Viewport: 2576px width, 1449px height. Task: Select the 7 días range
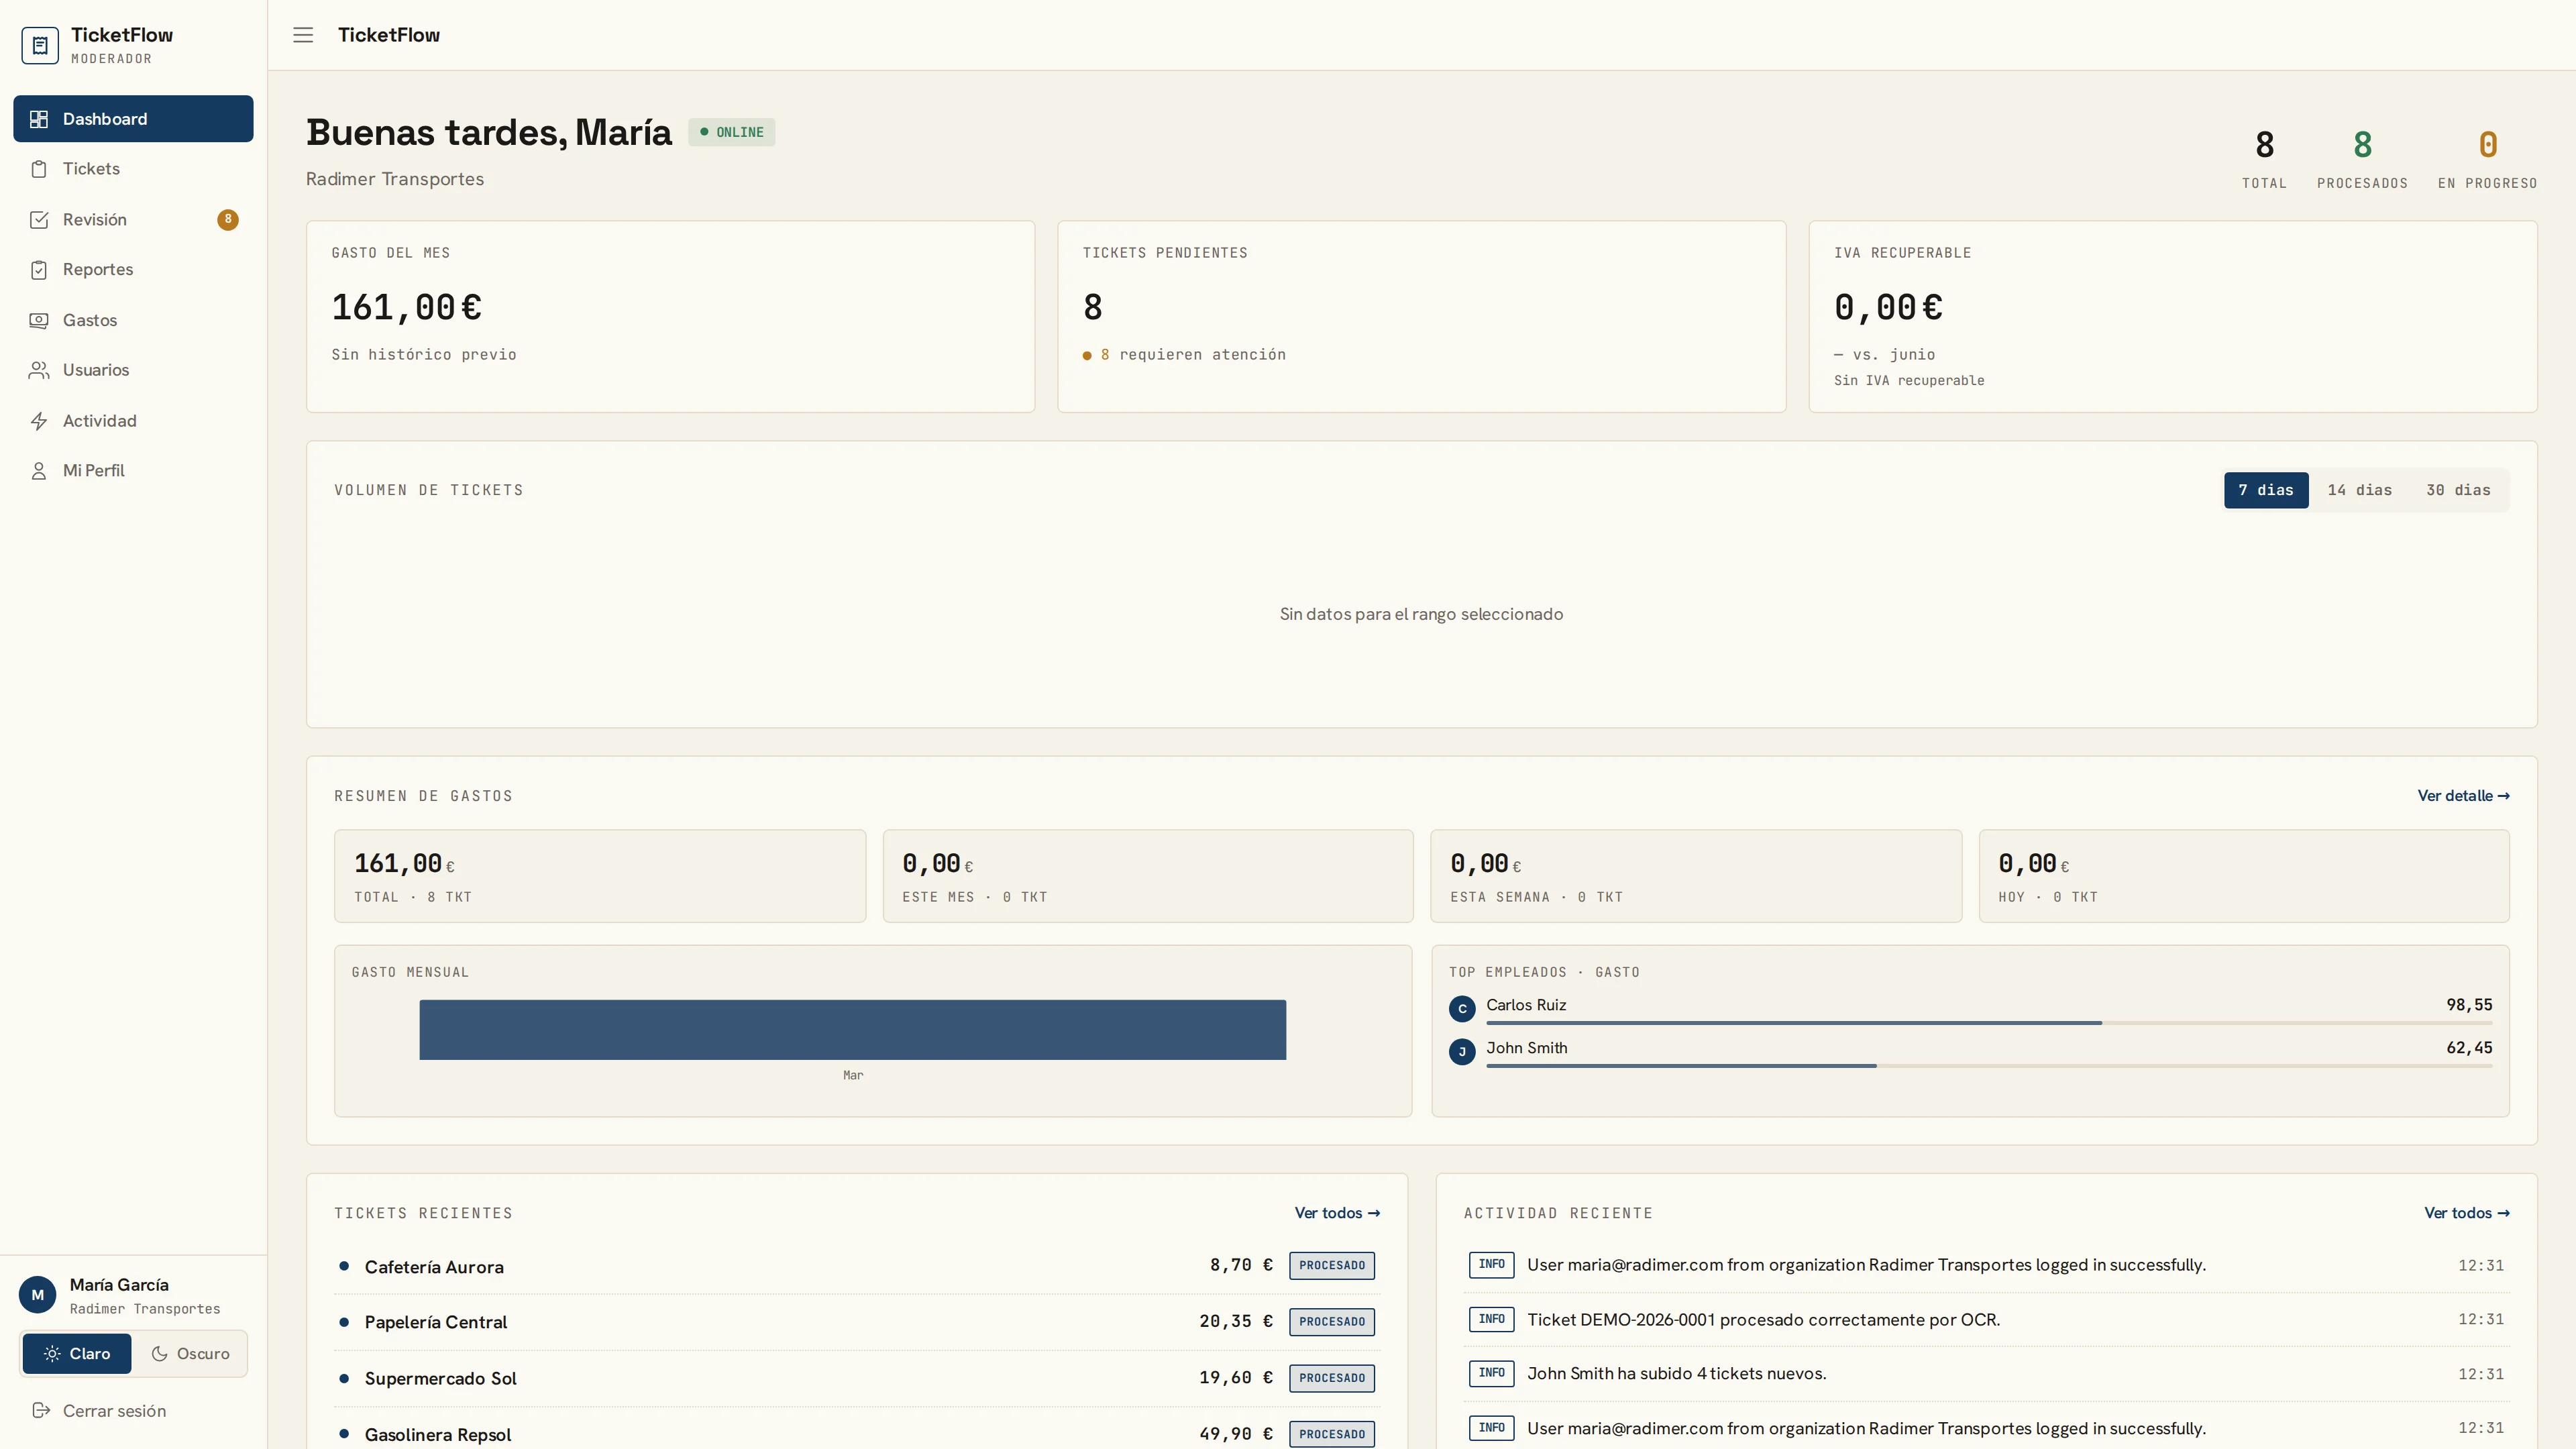[x=2266, y=490]
